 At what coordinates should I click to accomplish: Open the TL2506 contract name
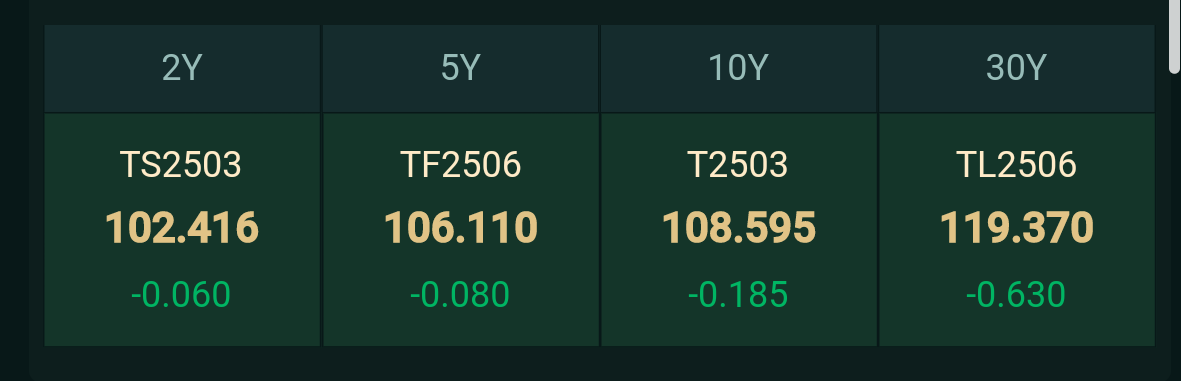[1016, 165]
